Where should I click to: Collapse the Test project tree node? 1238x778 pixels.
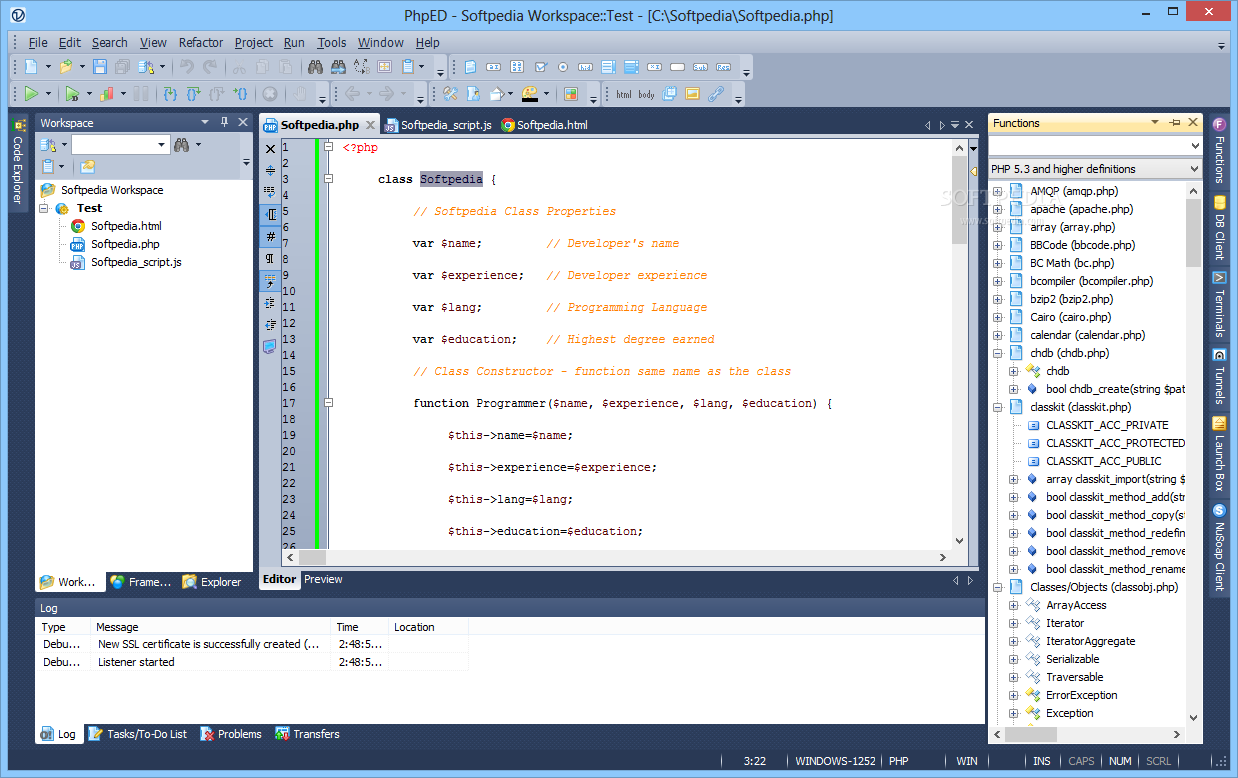[45, 208]
